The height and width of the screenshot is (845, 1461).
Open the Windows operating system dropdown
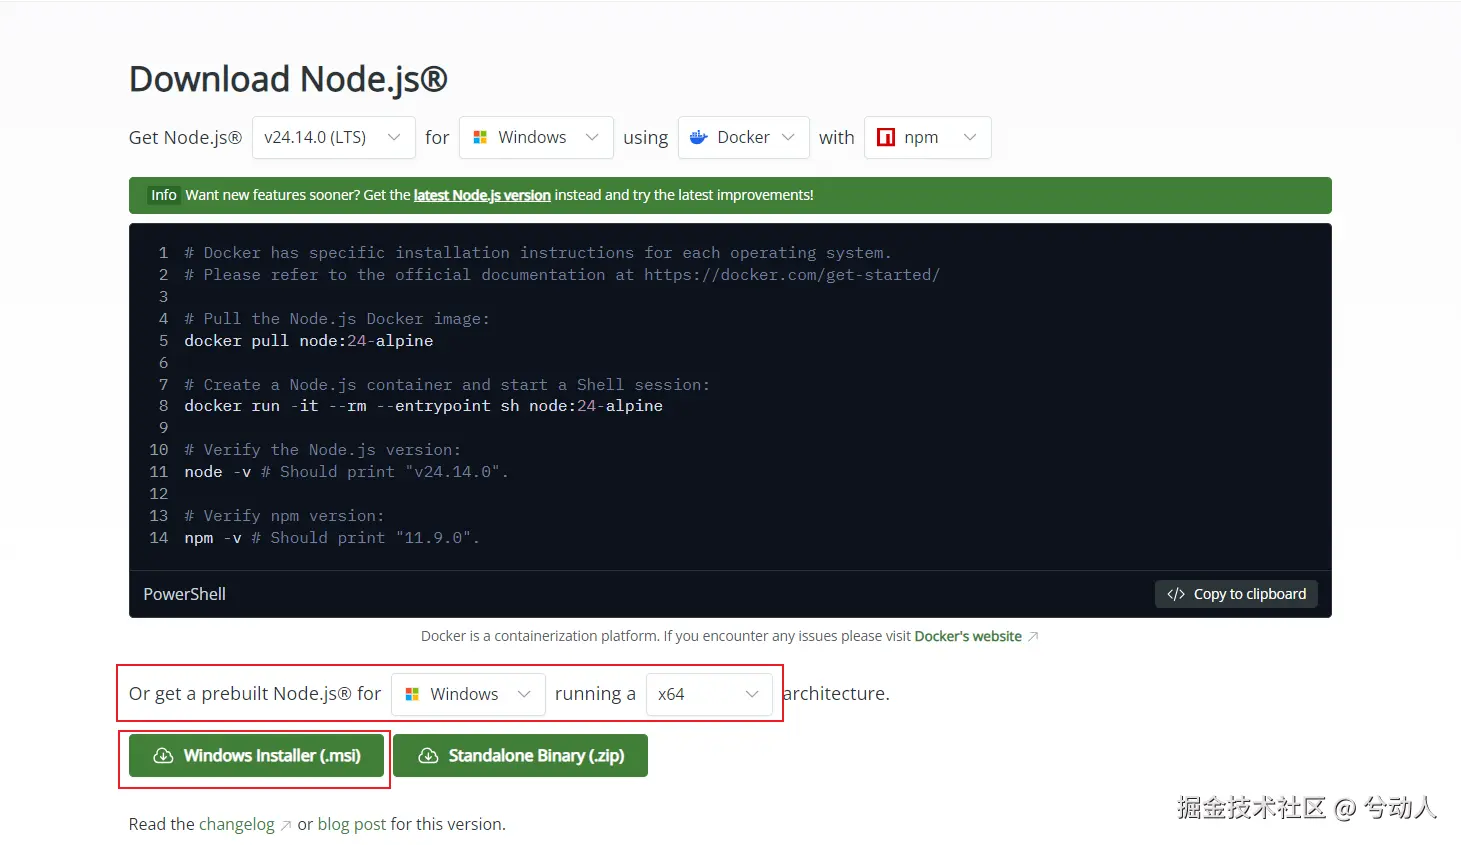[536, 137]
